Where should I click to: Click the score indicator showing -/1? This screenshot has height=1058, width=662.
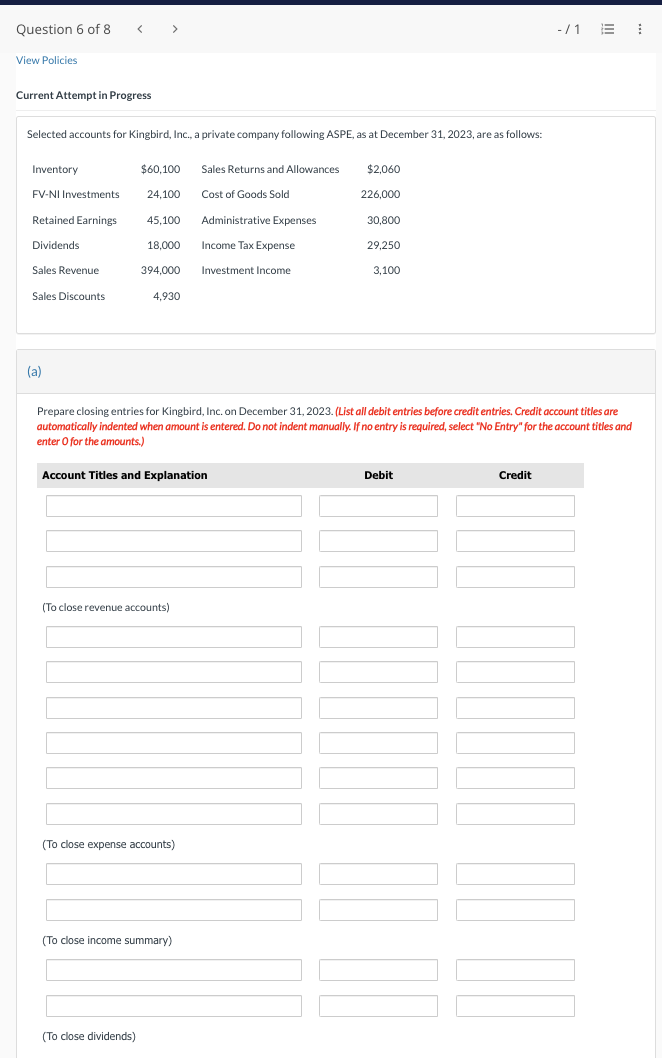pos(566,29)
